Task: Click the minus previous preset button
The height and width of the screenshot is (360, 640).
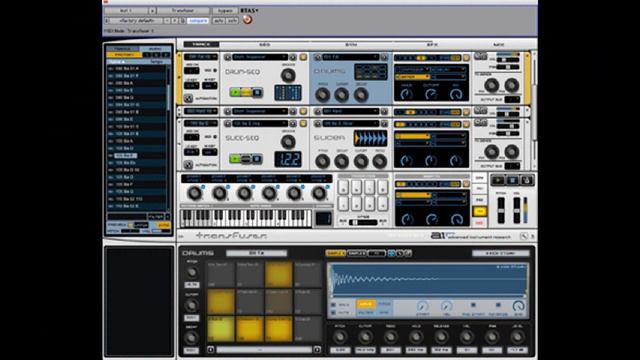Action: click(167, 20)
